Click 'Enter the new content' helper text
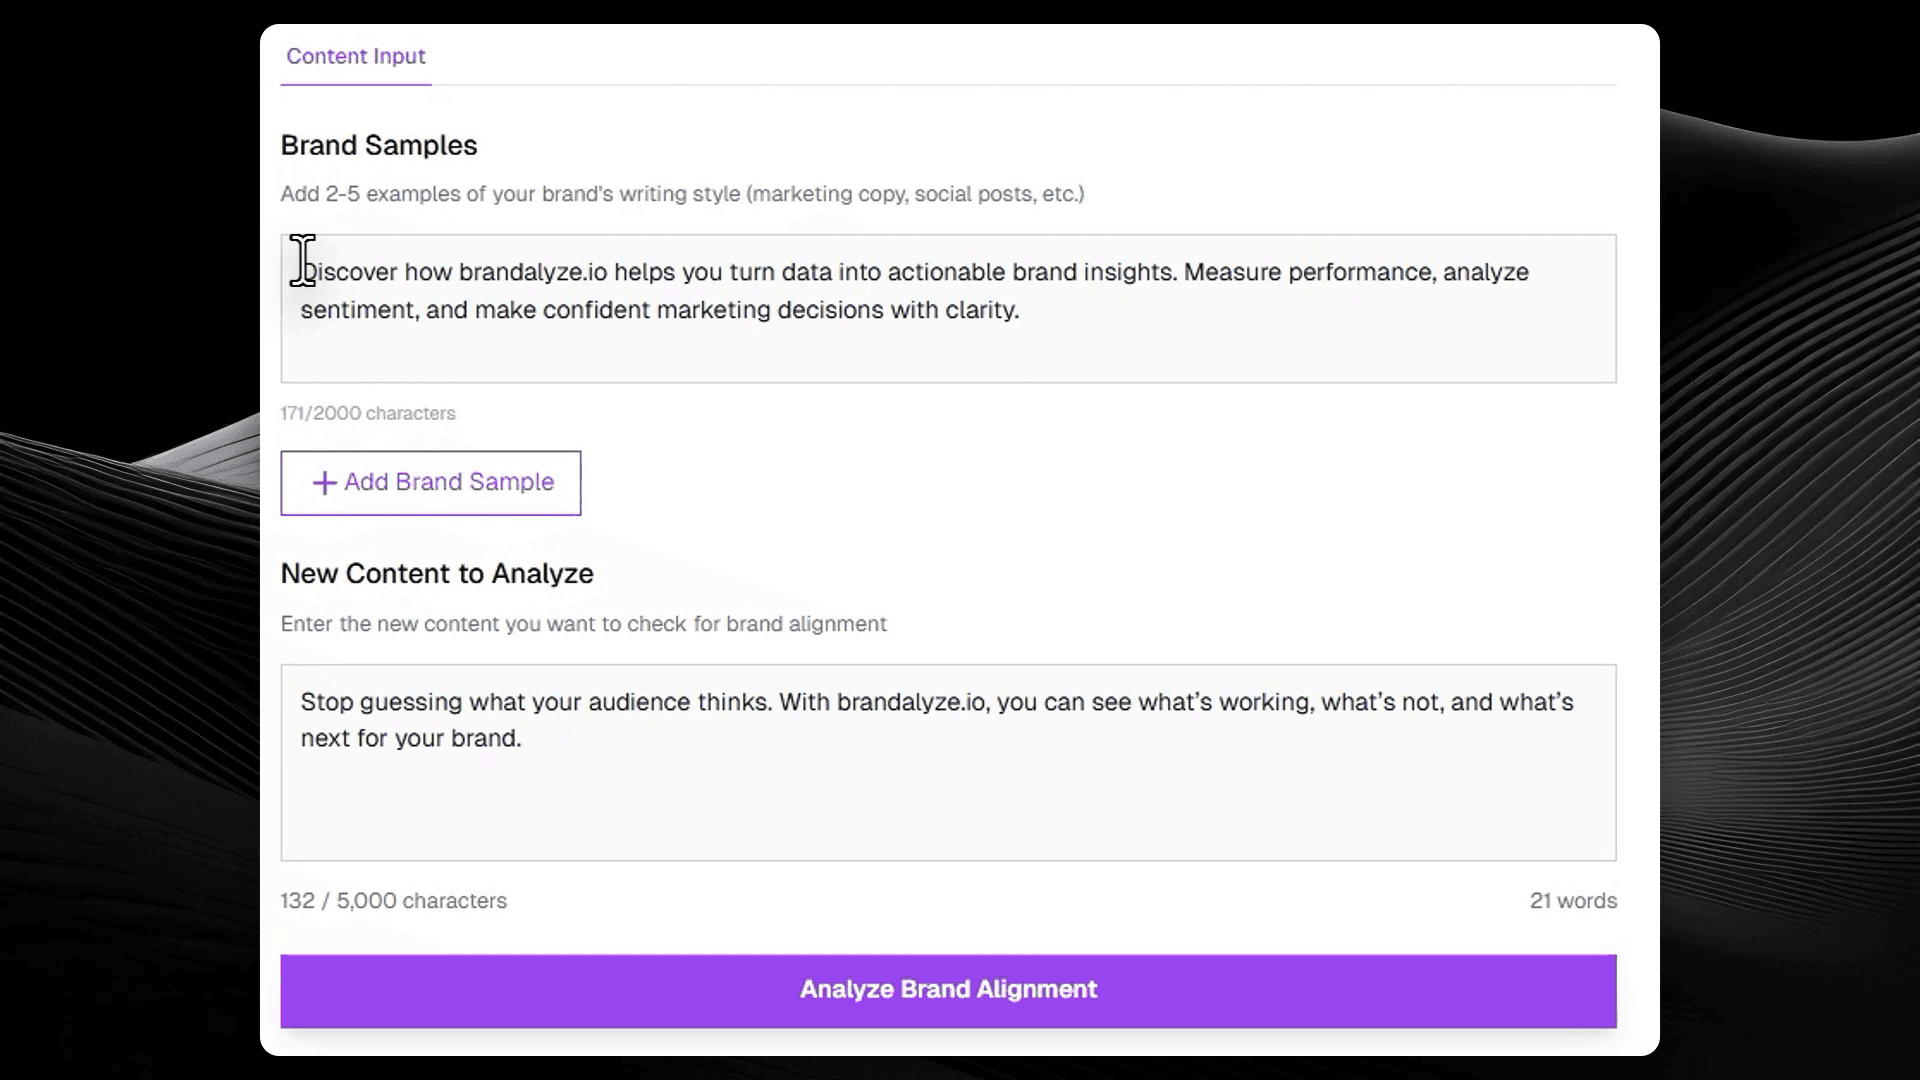The width and height of the screenshot is (1920, 1080). tap(583, 624)
